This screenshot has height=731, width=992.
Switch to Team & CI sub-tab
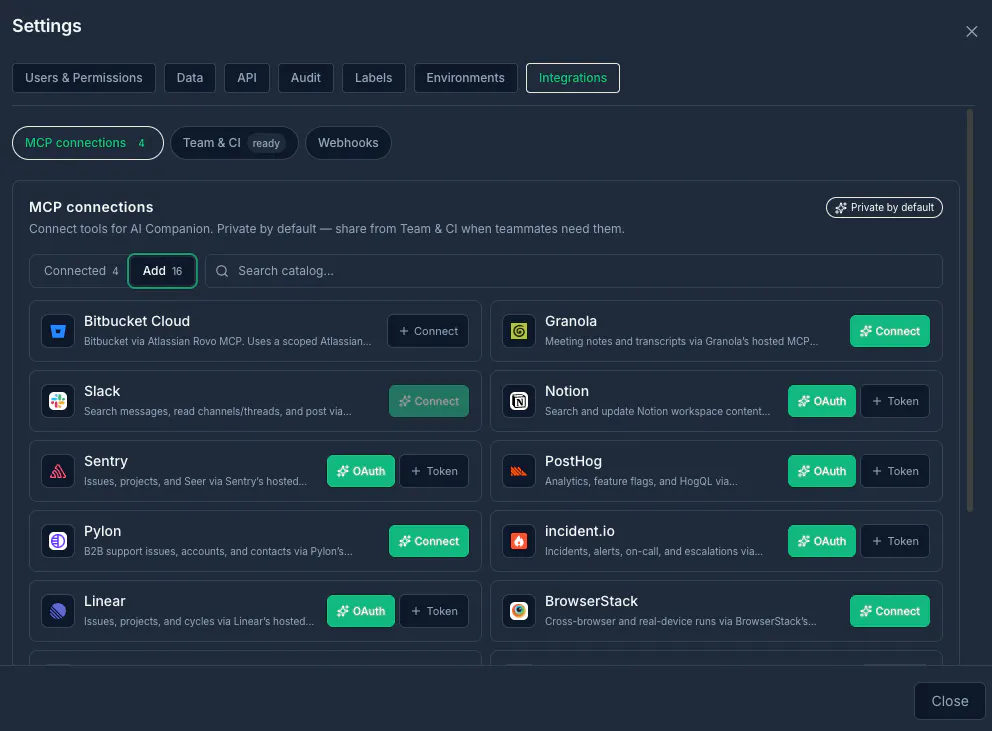(234, 143)
